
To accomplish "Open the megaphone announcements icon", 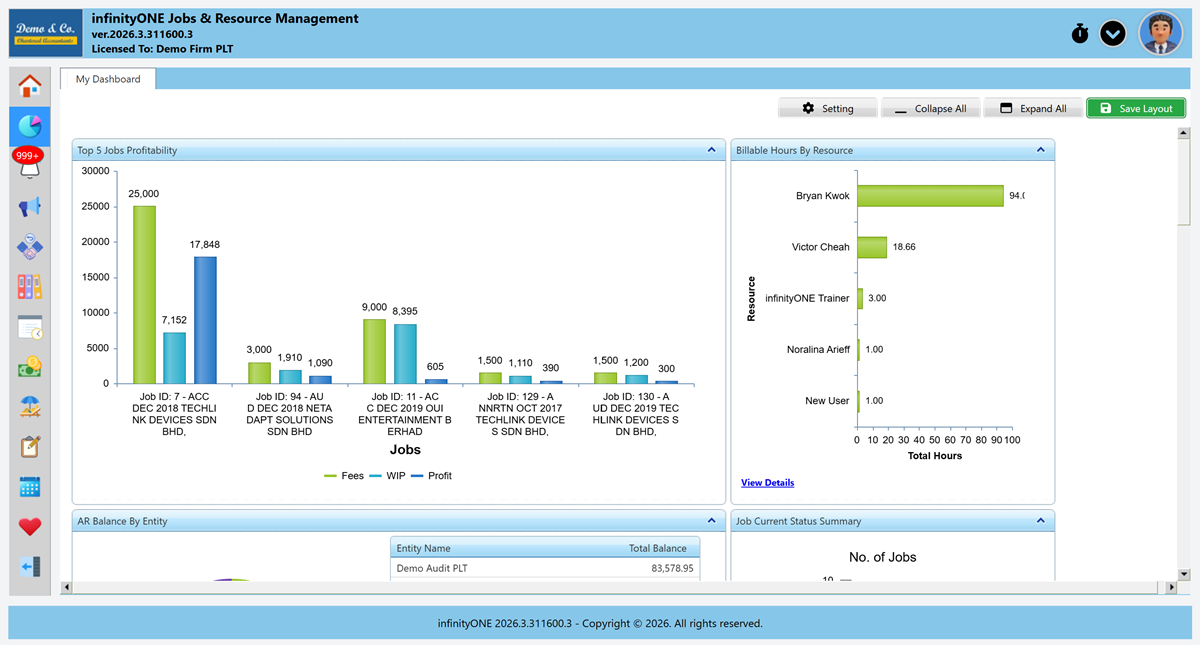I will click(30, 207).
